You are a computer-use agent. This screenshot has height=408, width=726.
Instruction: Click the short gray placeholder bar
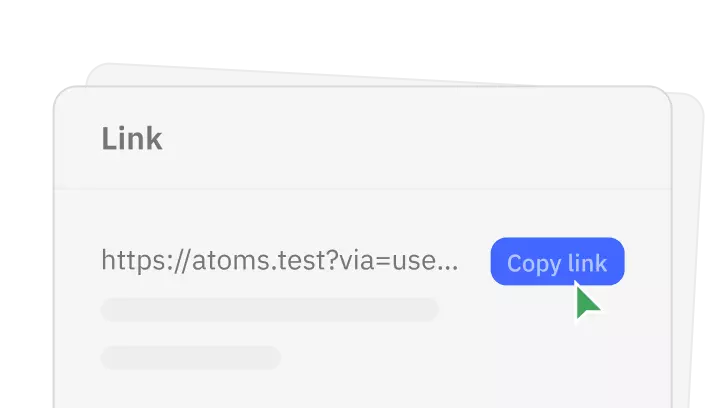coord(190,357)
